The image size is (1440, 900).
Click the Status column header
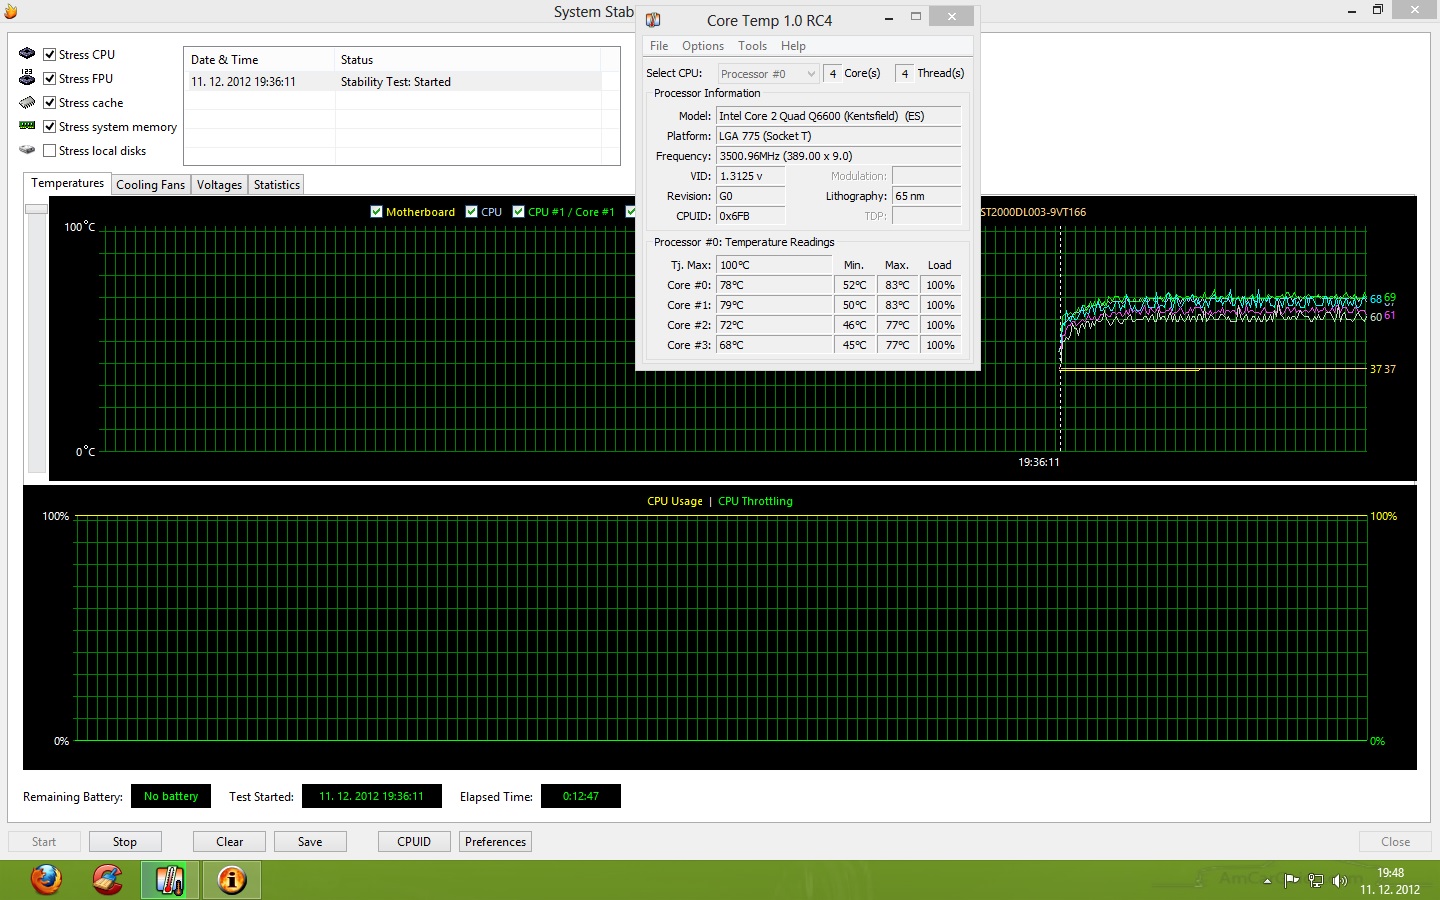[468, 60]
